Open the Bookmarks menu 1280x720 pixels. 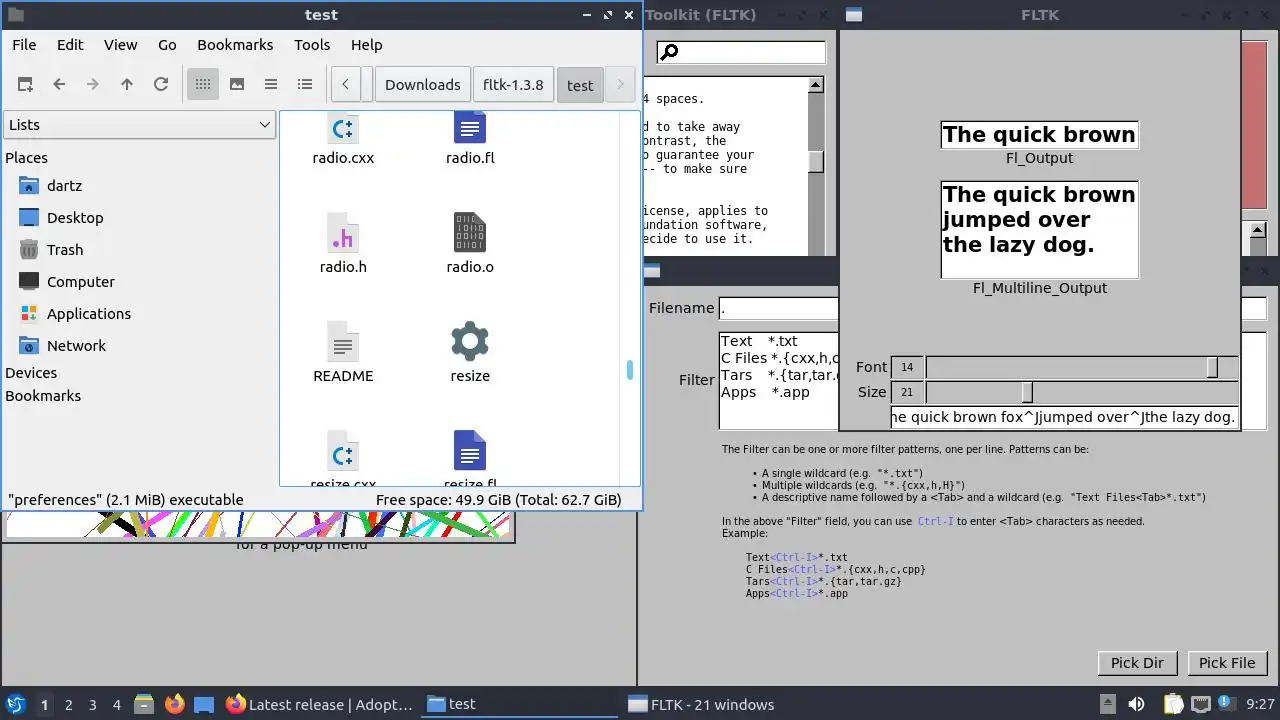pyautogui.click(x=235, y=45)
